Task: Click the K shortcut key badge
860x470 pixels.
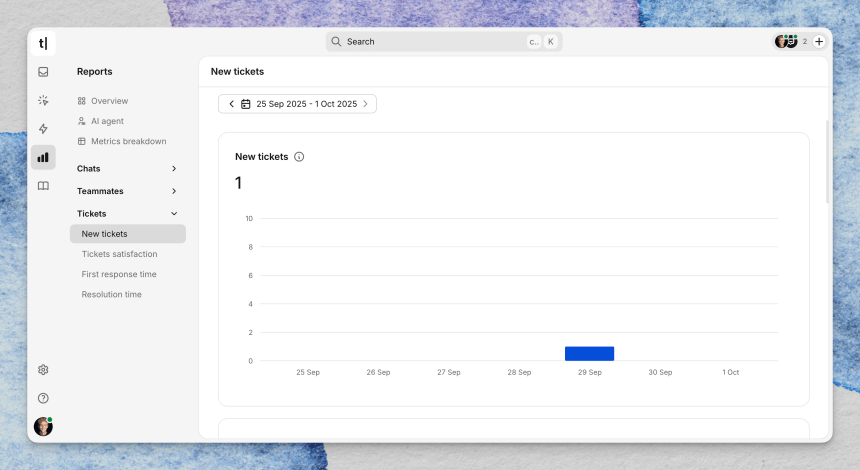Action: (551, 42)
